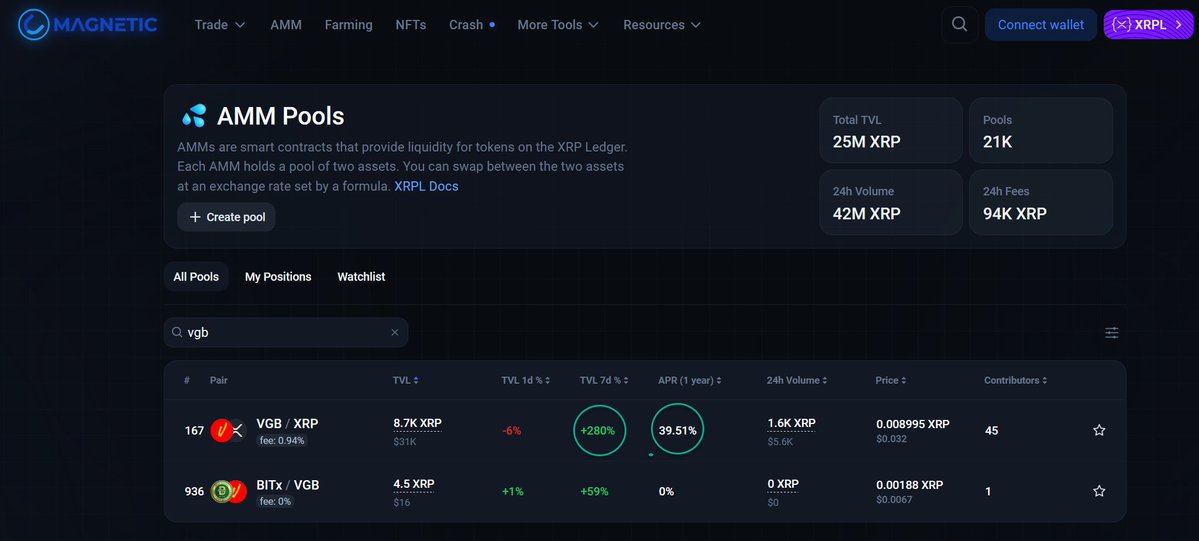Click the Connect wallet button
Image resolution: width=1199 pixels, height=541 pixels.
point(1041,24)
